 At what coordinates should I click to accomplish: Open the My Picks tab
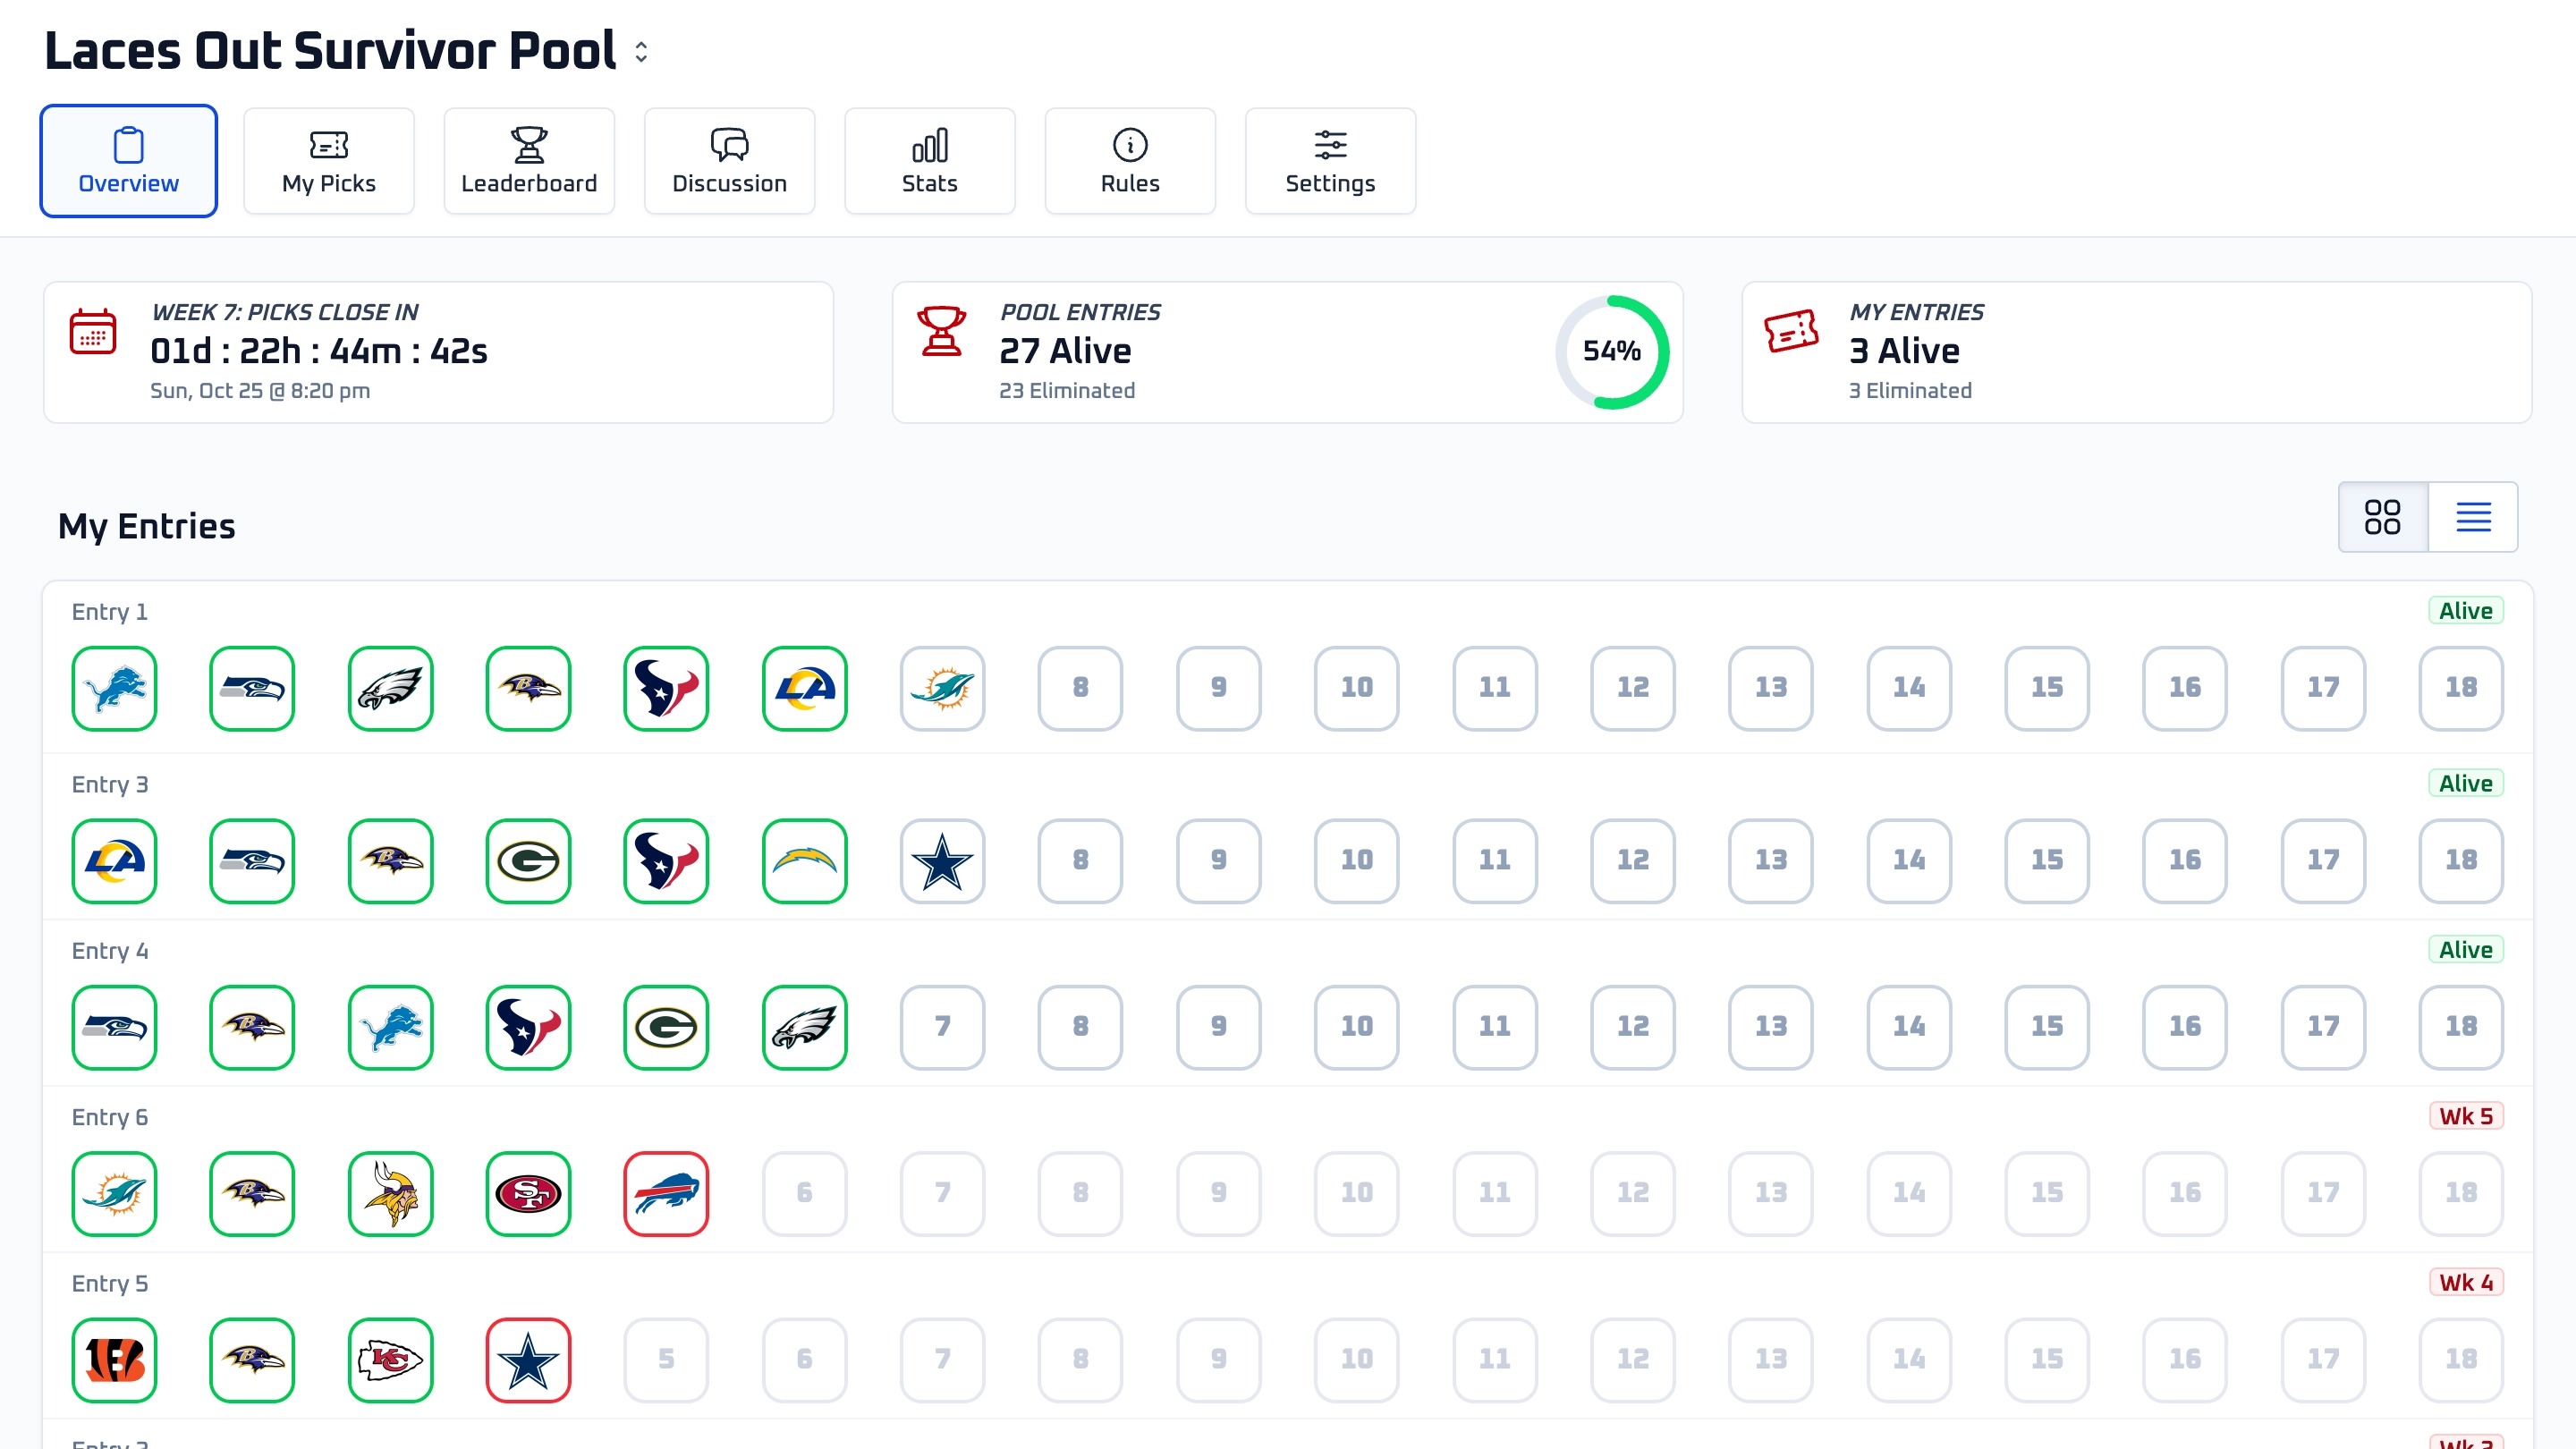click(x=329, y=161)
